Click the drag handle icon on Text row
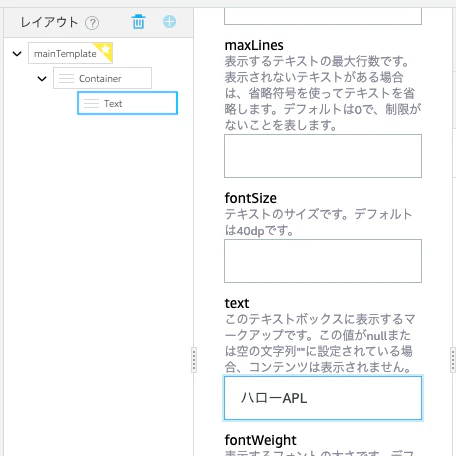Viewport: 456px width, 456px height. click(91, 103)
